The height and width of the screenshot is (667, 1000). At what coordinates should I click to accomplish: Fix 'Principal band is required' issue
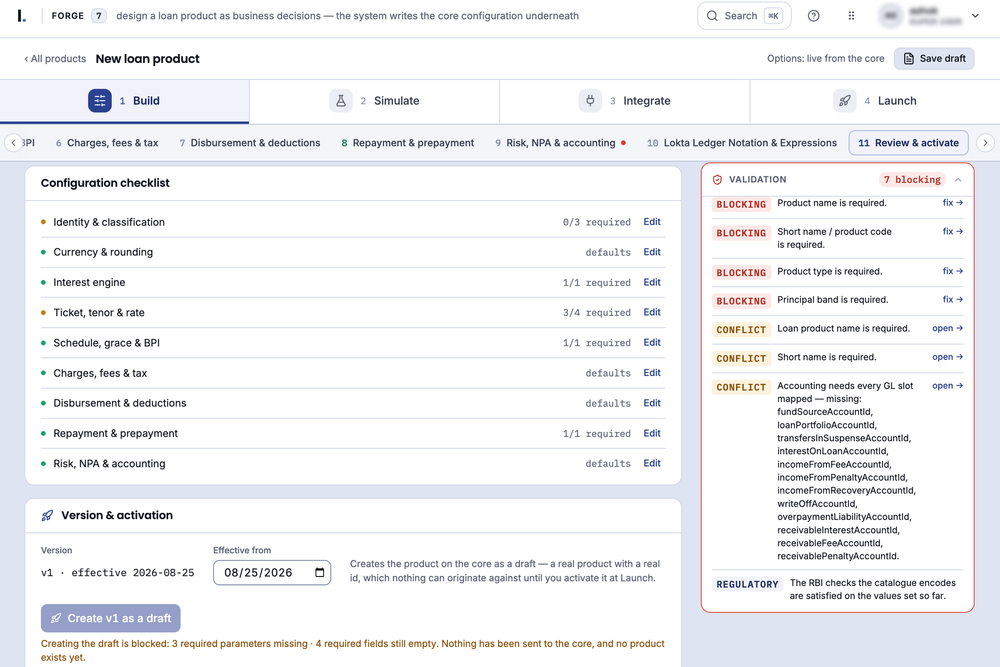(x=953, y=299)
